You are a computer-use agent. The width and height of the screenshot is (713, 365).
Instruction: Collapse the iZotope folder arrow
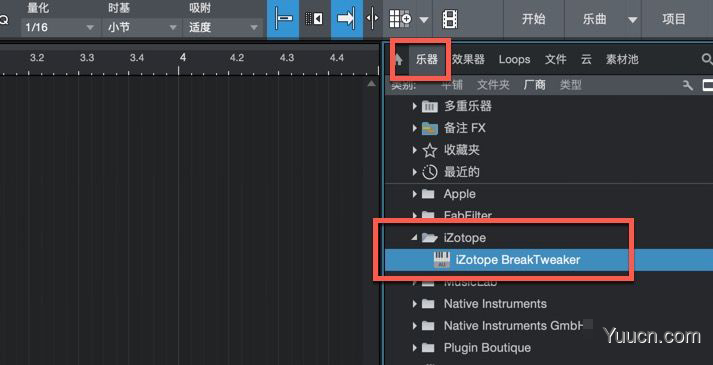(414, 238)
